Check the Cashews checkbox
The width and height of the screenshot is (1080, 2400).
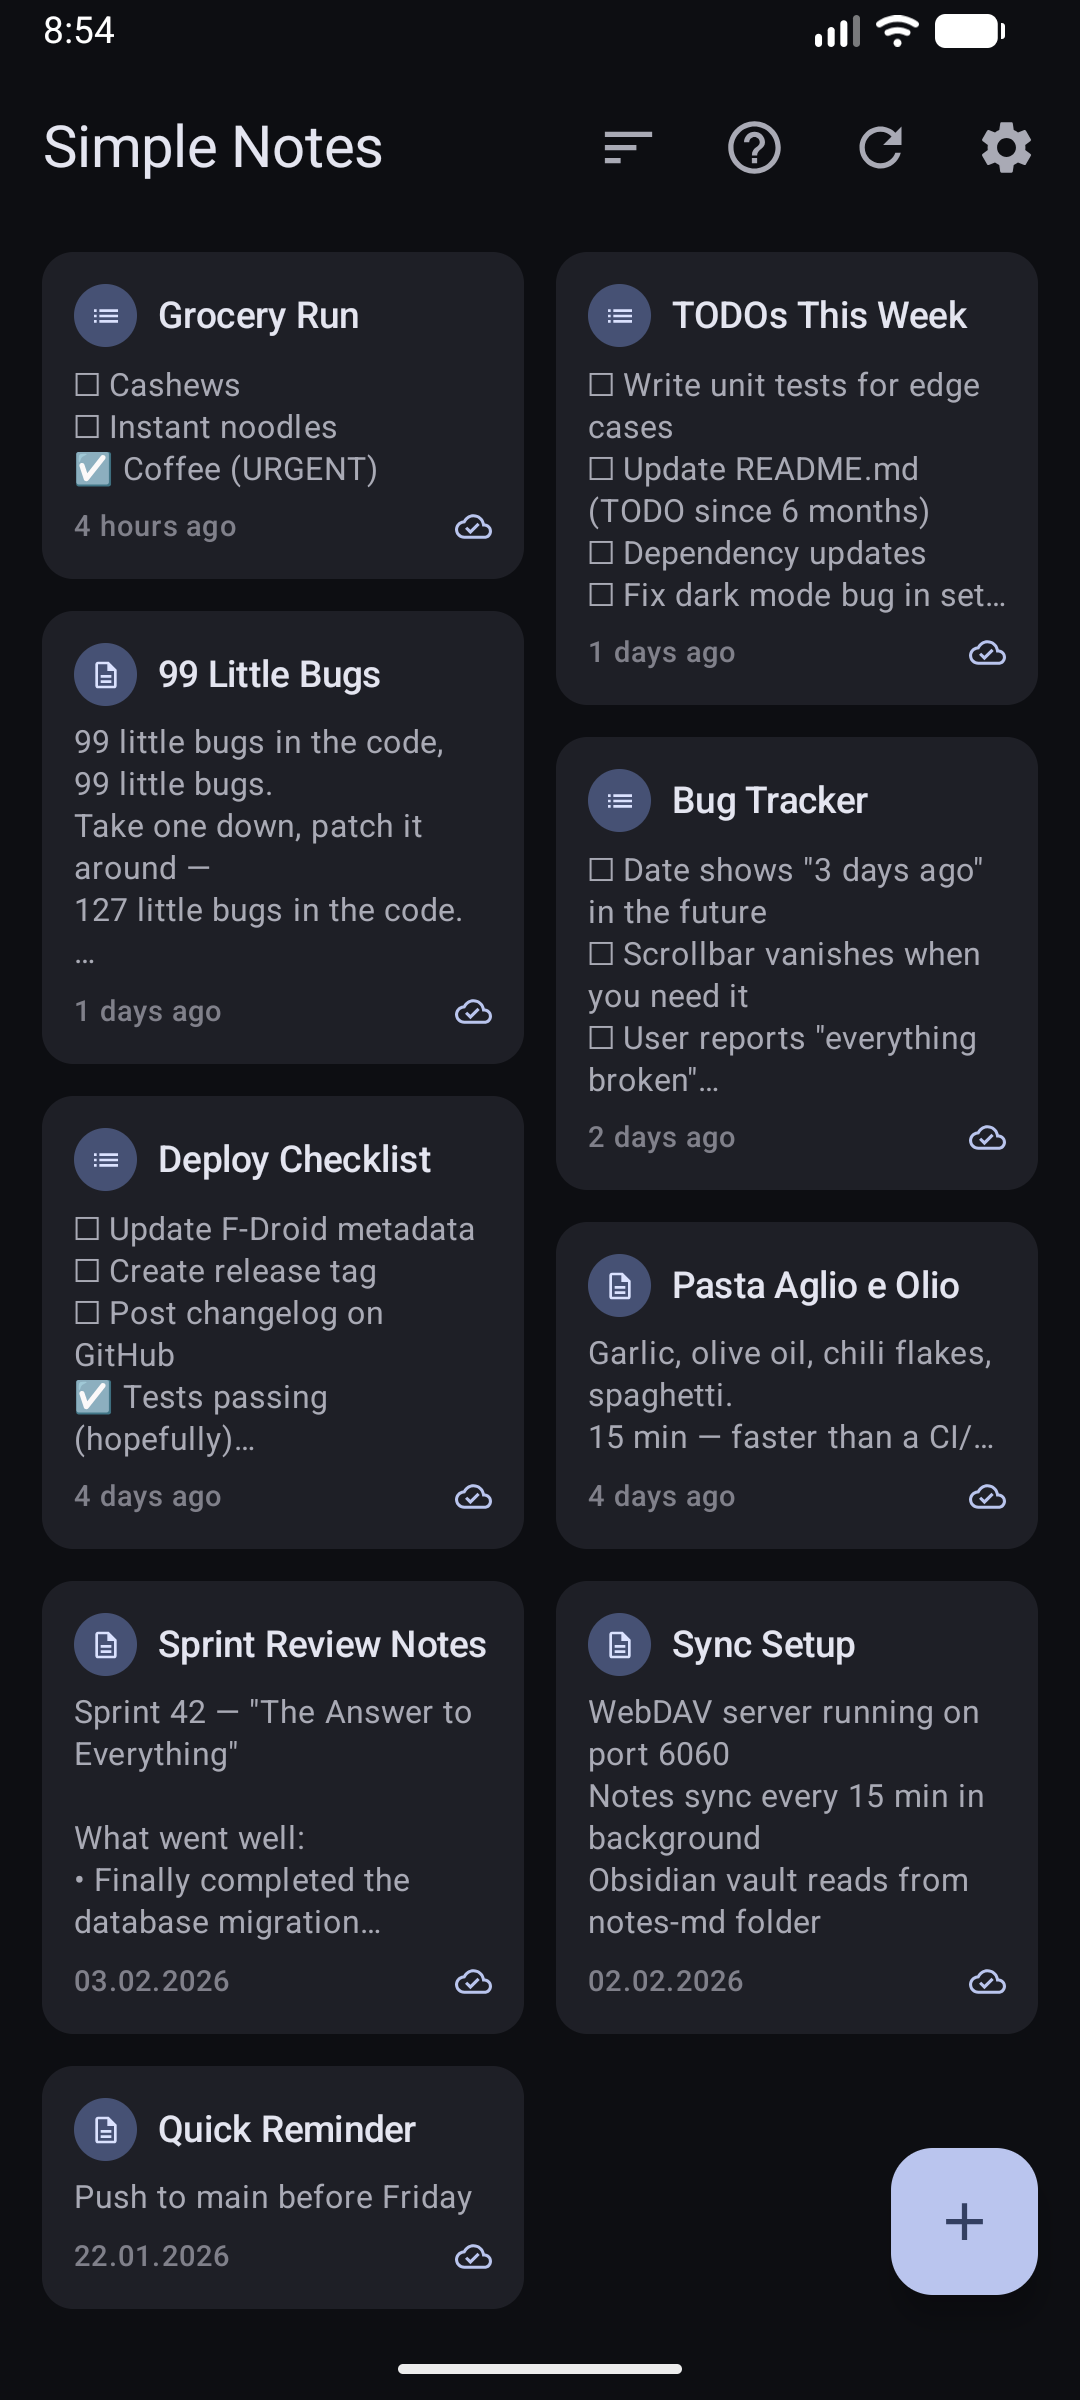[x=88, y=384]
